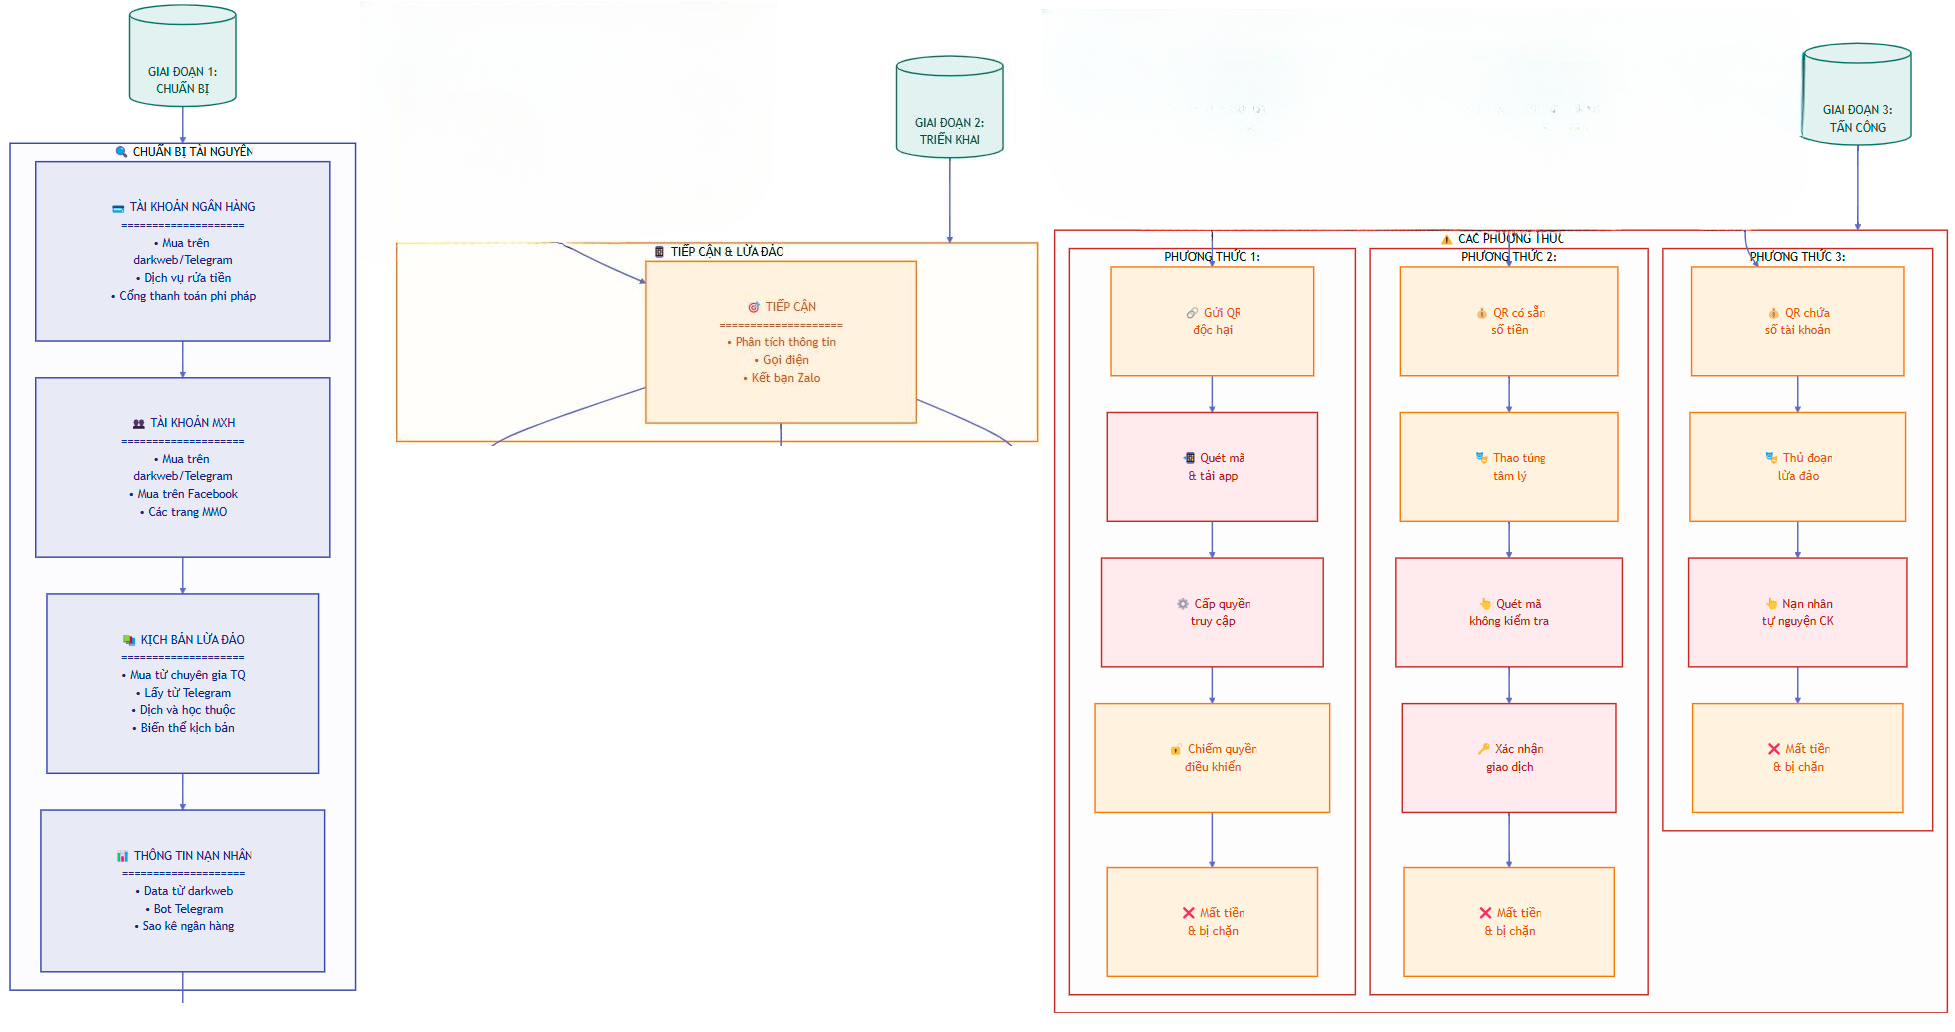Click the magnifier icon beside CHUẨN BỊ TÀI NGUYÊN
The height and width of the screenshot is (1032, 1955).
click(121, 152)
